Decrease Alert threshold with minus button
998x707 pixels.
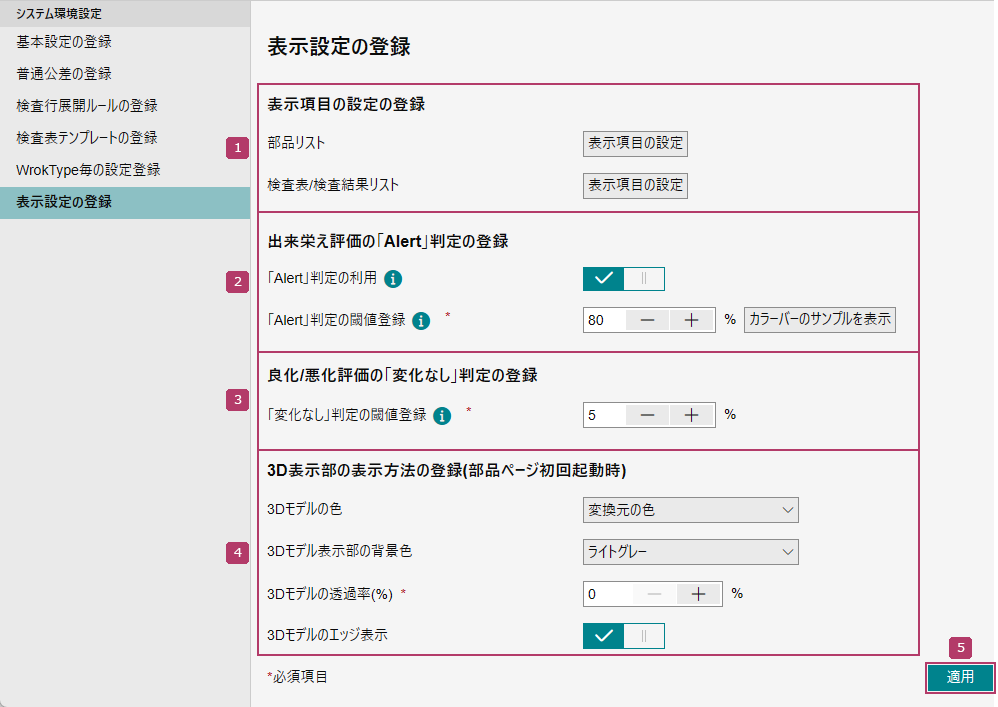tap(648, 320)
